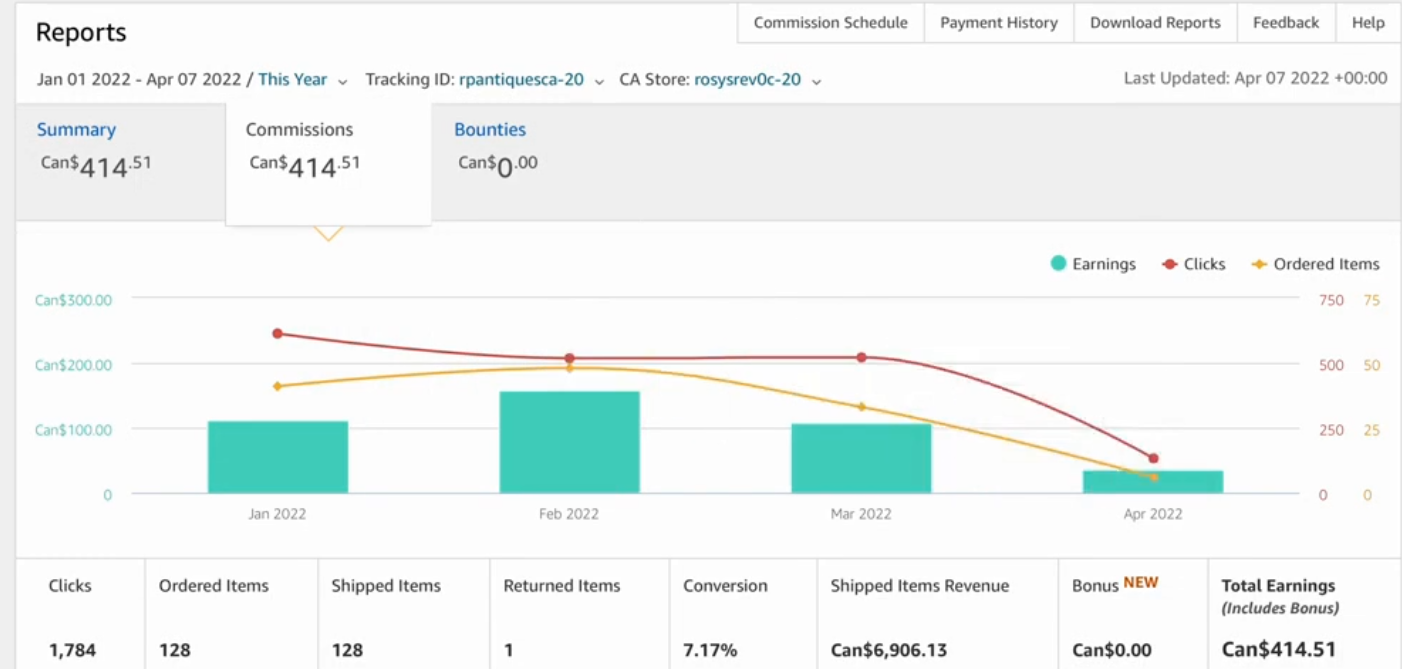Viewport: 1402px width, 669px height.
Task: Click the Feb 2022 axis label
Action: (x=569, y=514)
